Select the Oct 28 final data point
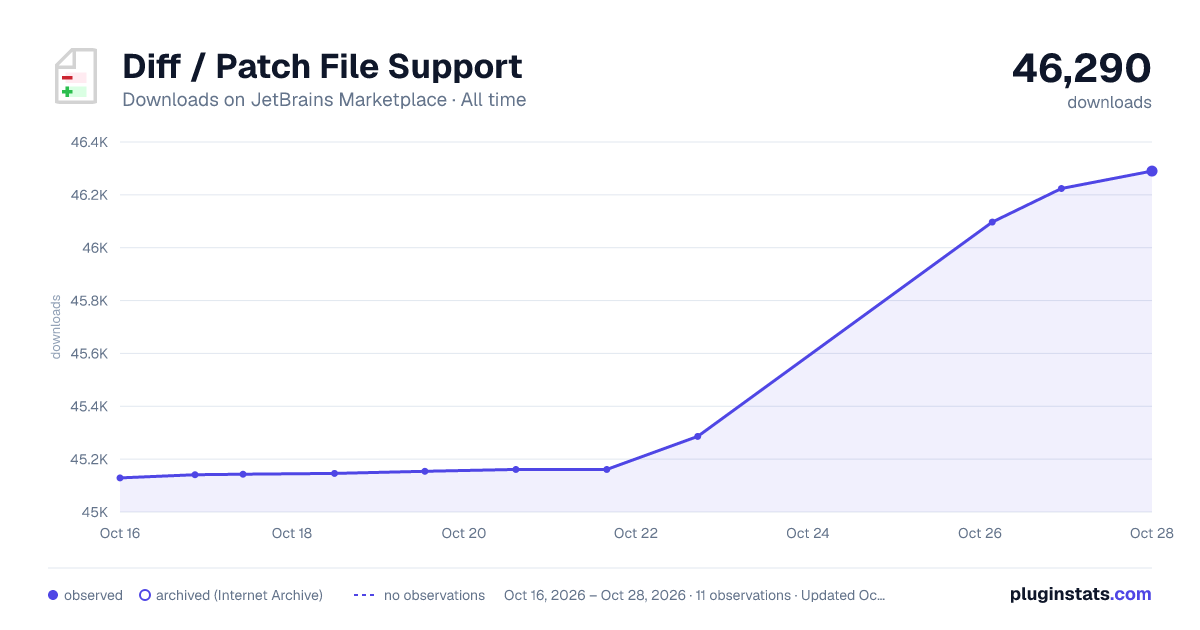Screen dimensions: 1200x630 tap(1152, 171)
